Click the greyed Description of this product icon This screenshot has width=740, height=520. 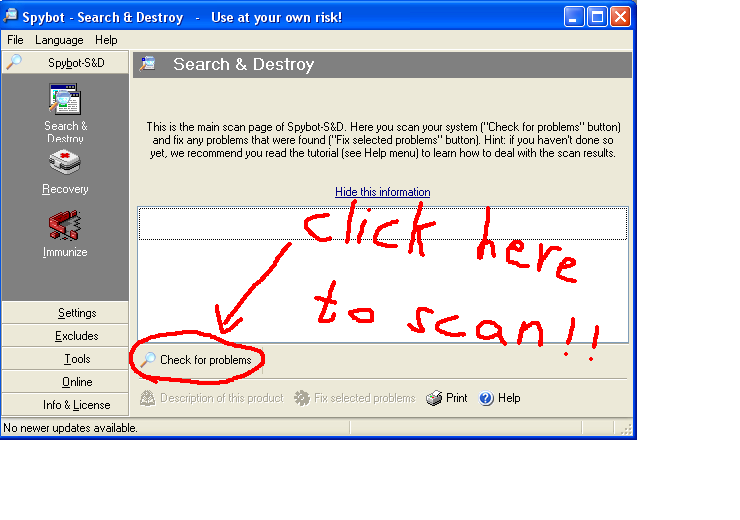(x=148, y=398)
